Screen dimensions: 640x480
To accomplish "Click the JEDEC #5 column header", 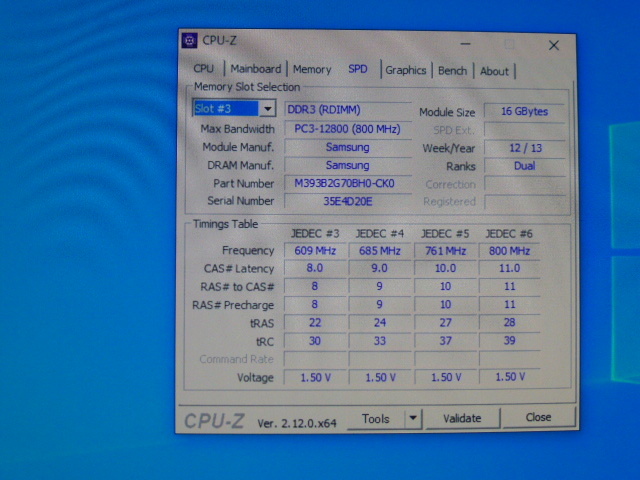I will [x=445, y=234].
